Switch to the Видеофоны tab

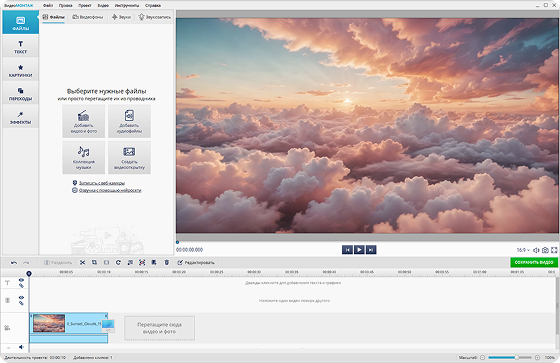coord(88,17)
